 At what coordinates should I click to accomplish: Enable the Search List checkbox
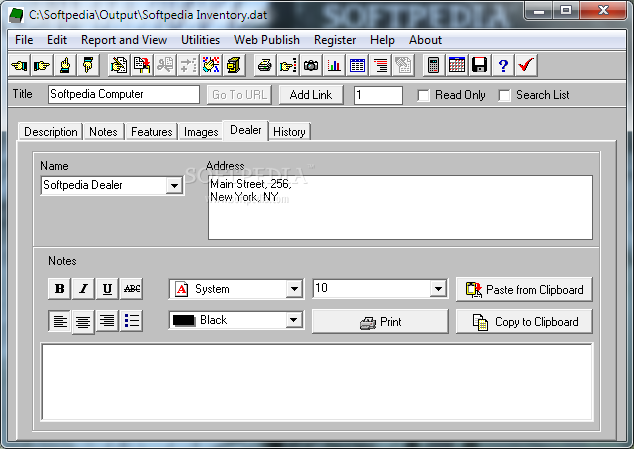pyautogui.click(x=504, y=95)
